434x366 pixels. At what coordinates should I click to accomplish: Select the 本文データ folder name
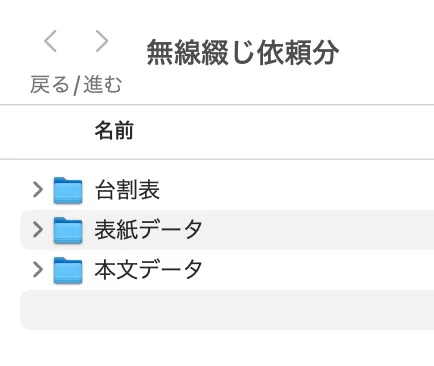(148, 269)
